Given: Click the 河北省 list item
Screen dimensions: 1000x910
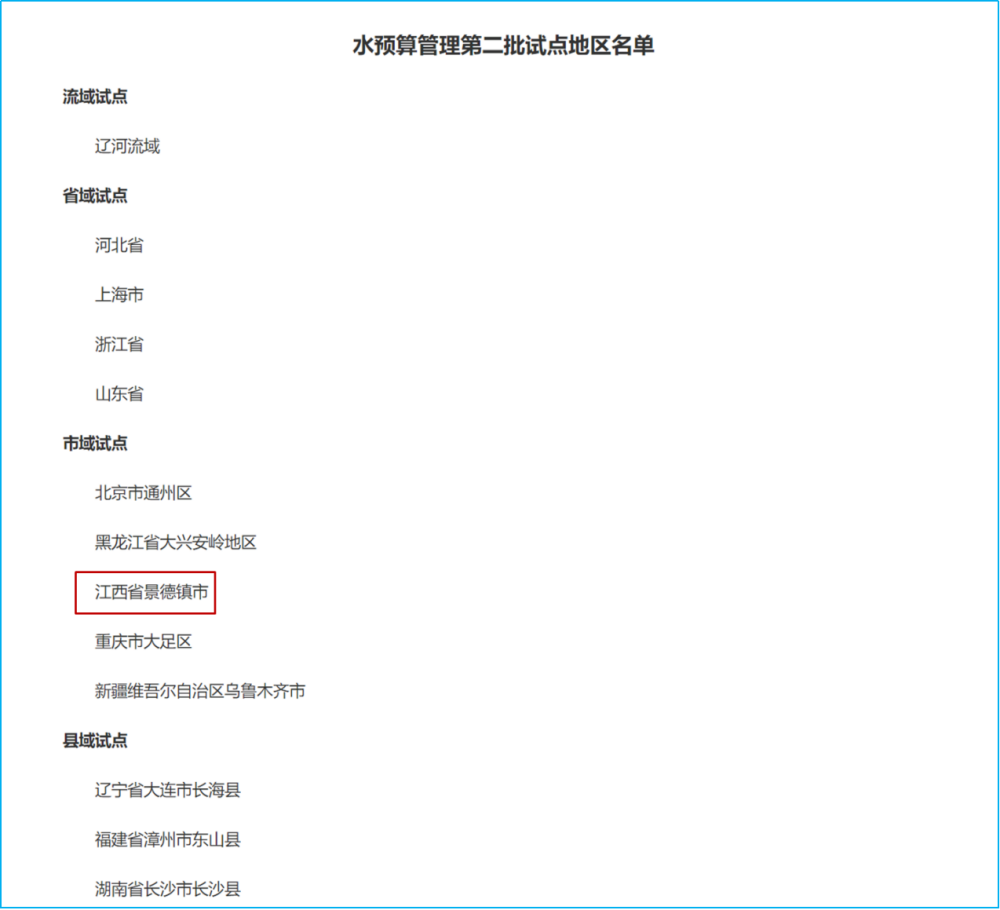Looking at the screenshot, I should click(117, 245).
